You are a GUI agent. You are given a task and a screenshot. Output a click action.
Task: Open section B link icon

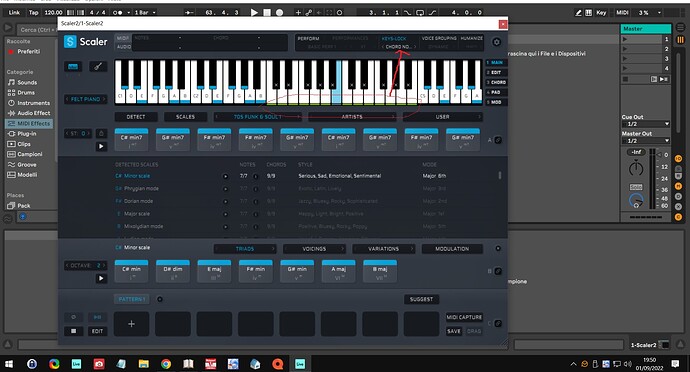498,271
